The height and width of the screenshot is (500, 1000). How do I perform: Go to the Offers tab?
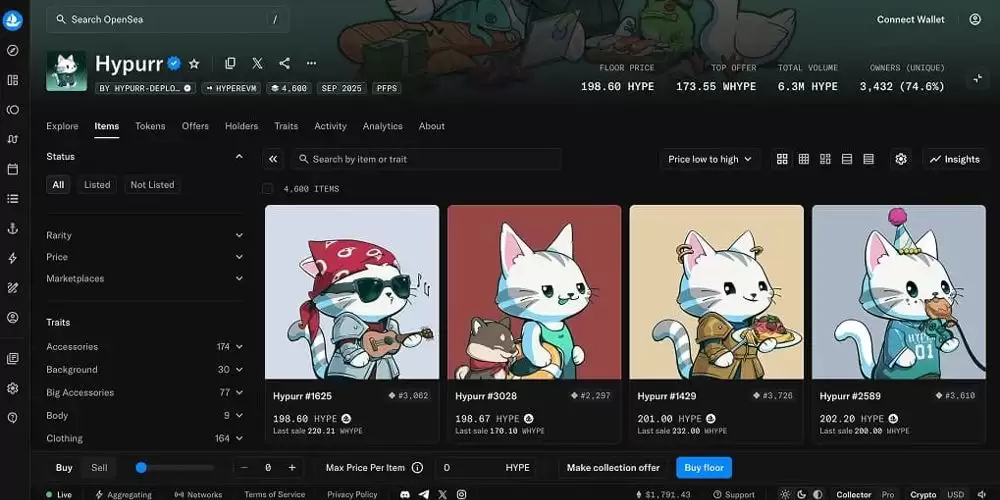coord(195,126)
